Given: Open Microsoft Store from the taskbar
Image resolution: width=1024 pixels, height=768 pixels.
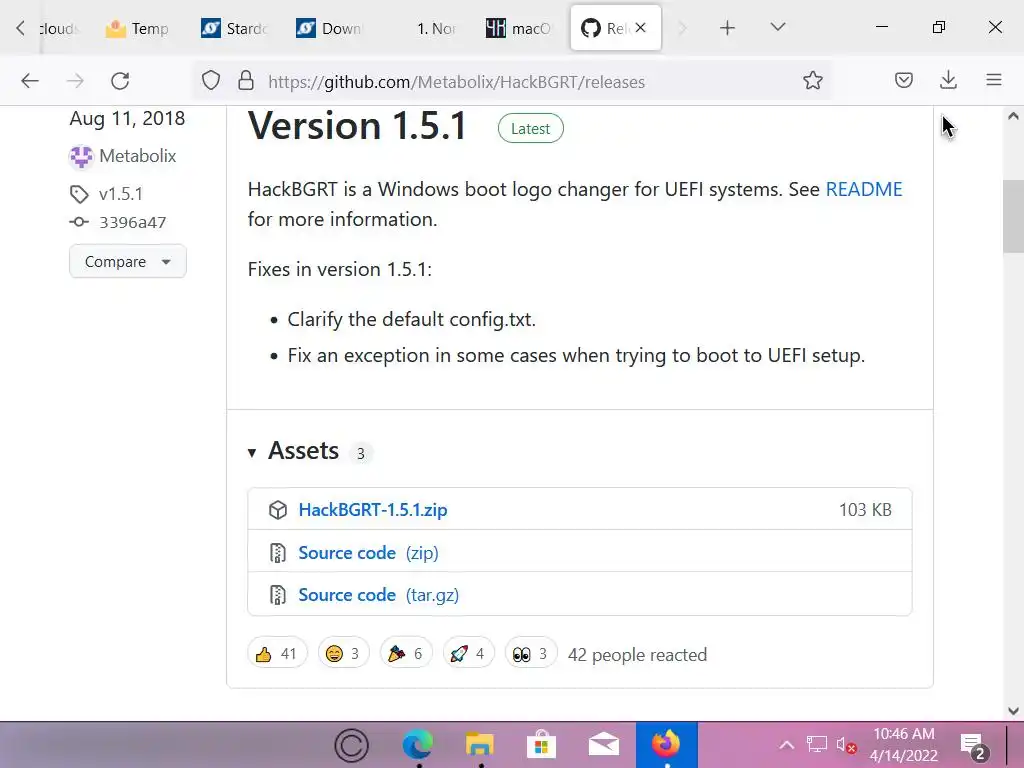Looking at the screenshot, I should click(541, 744).
